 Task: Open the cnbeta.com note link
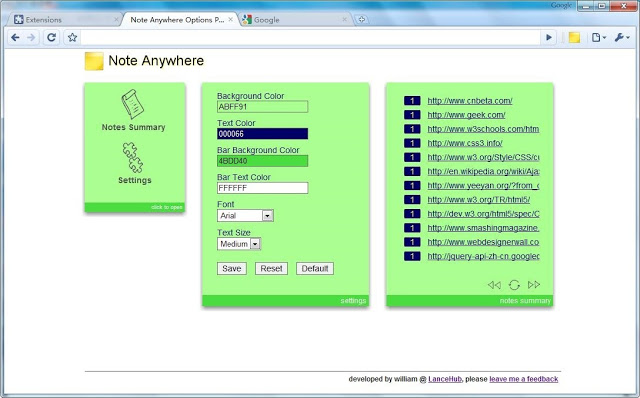(470, 101)
